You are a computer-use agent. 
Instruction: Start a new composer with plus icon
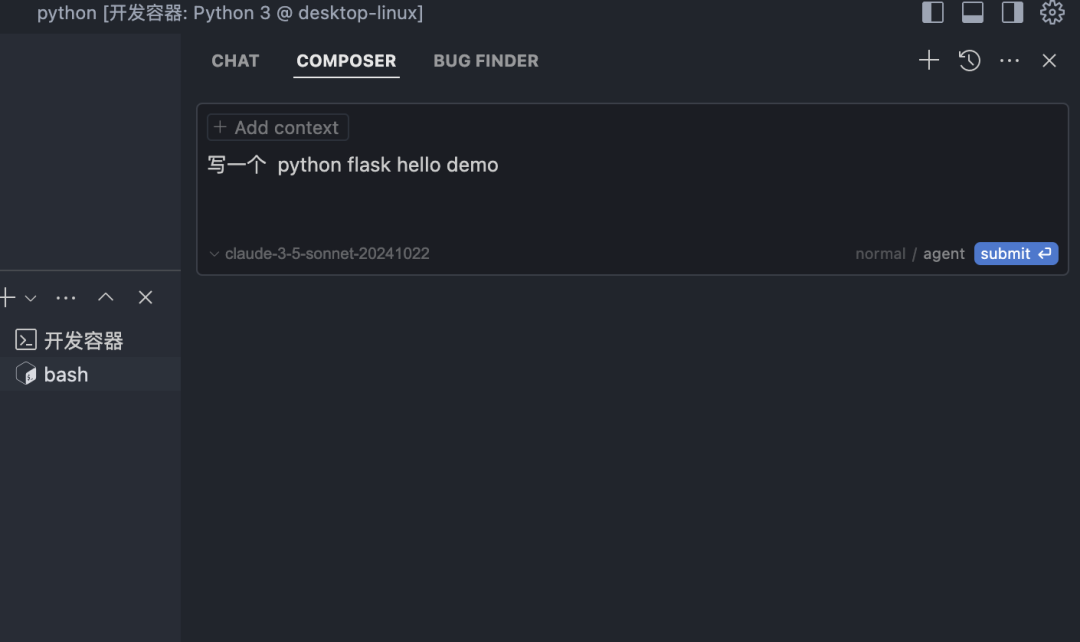[x=929, y=61]
